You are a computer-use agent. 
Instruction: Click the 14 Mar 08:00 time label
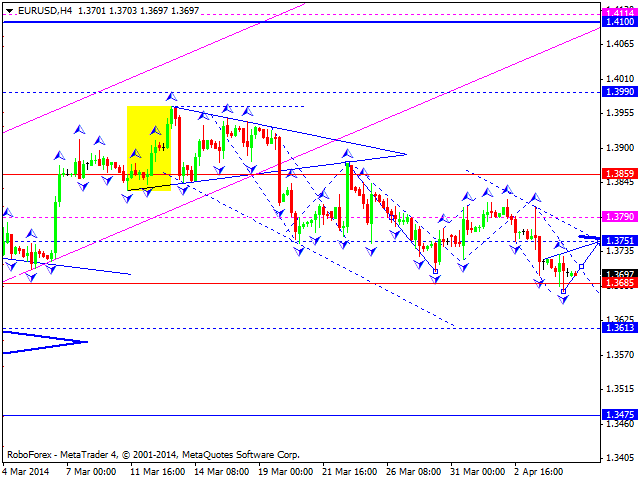pos(222,472)
